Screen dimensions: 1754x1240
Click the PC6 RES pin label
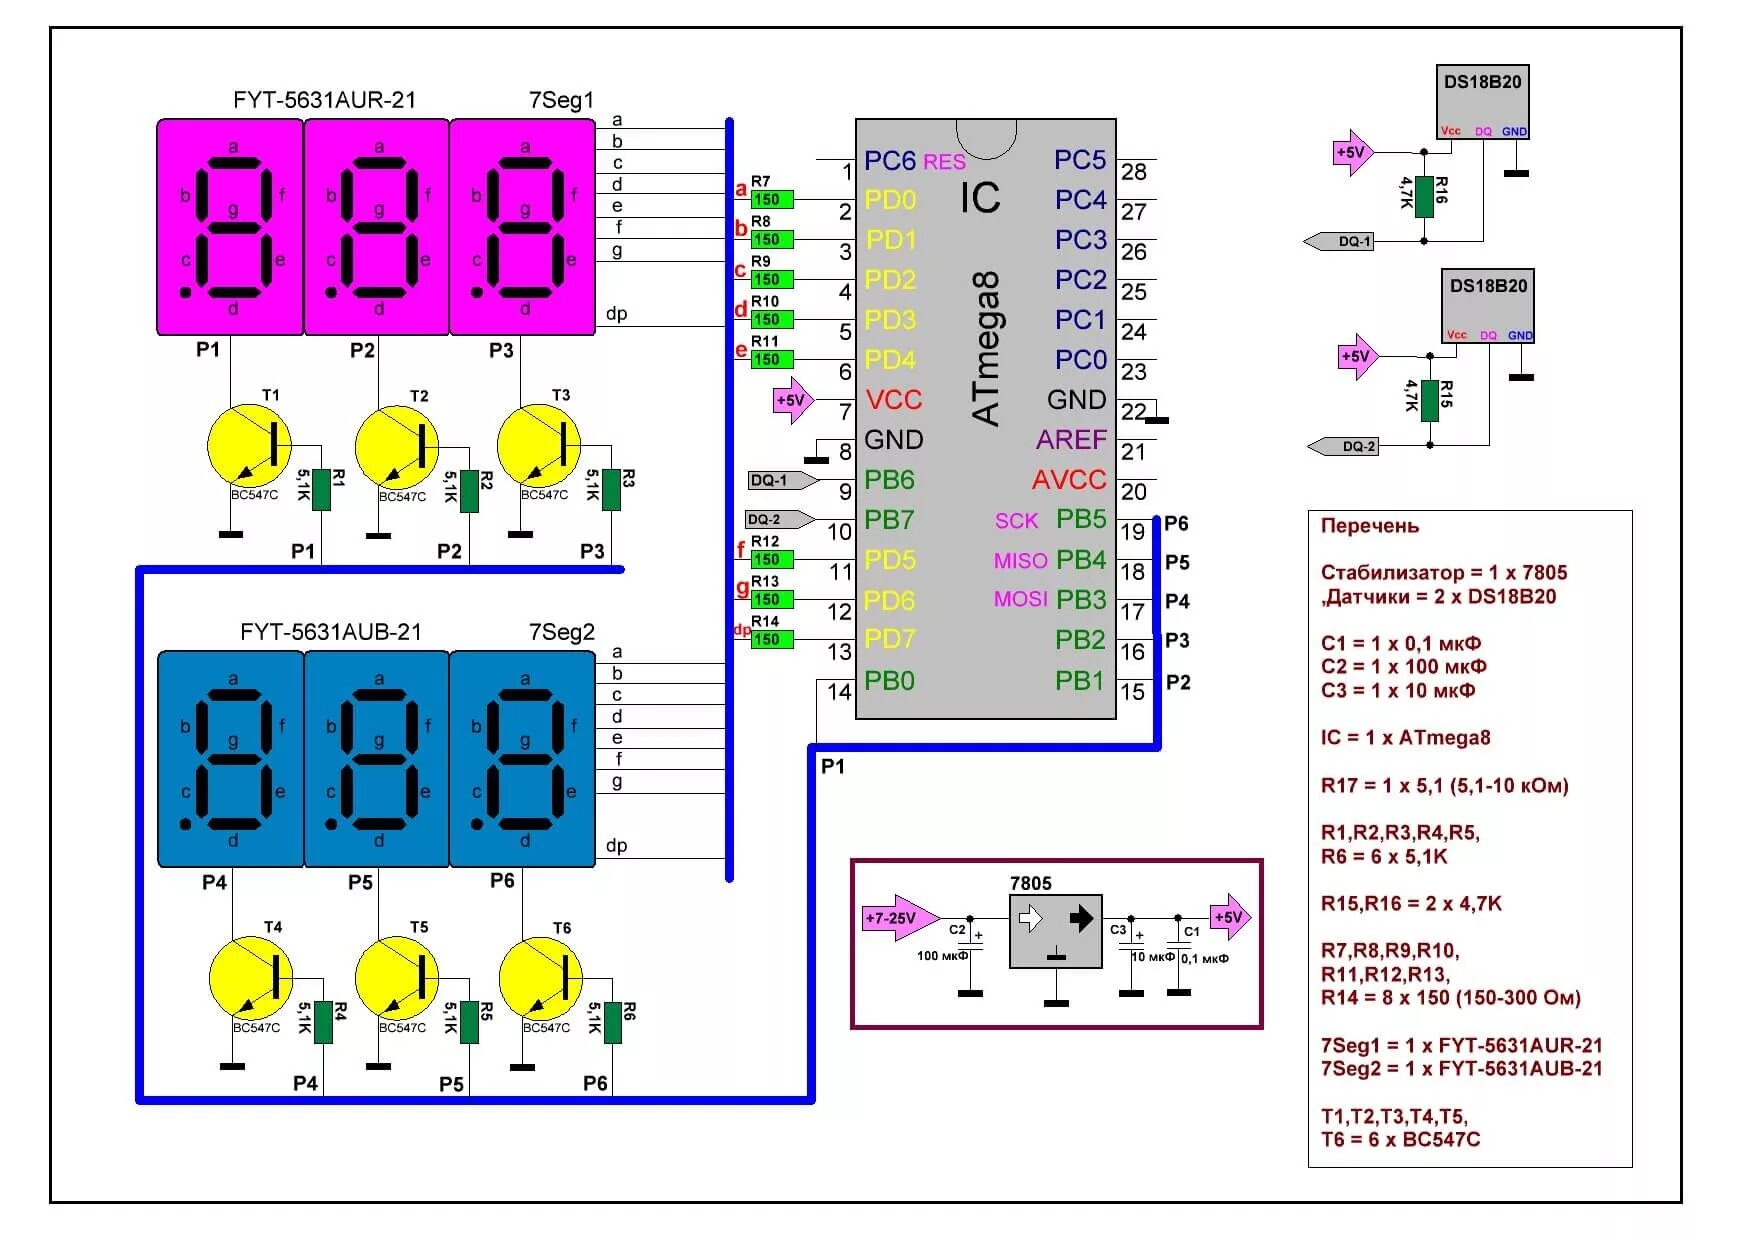tap(914, 161)
